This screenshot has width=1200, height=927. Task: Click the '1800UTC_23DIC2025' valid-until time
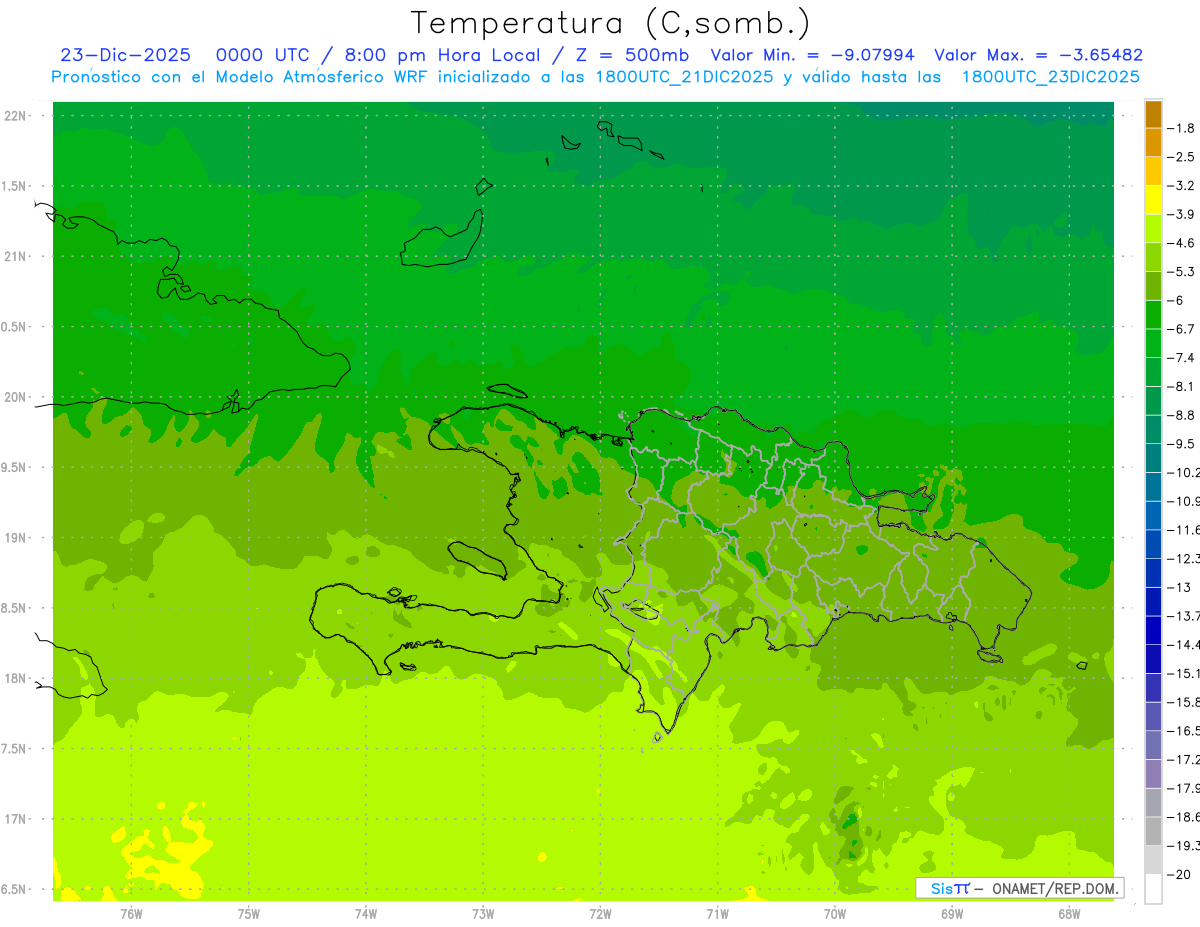[1051, 77]
